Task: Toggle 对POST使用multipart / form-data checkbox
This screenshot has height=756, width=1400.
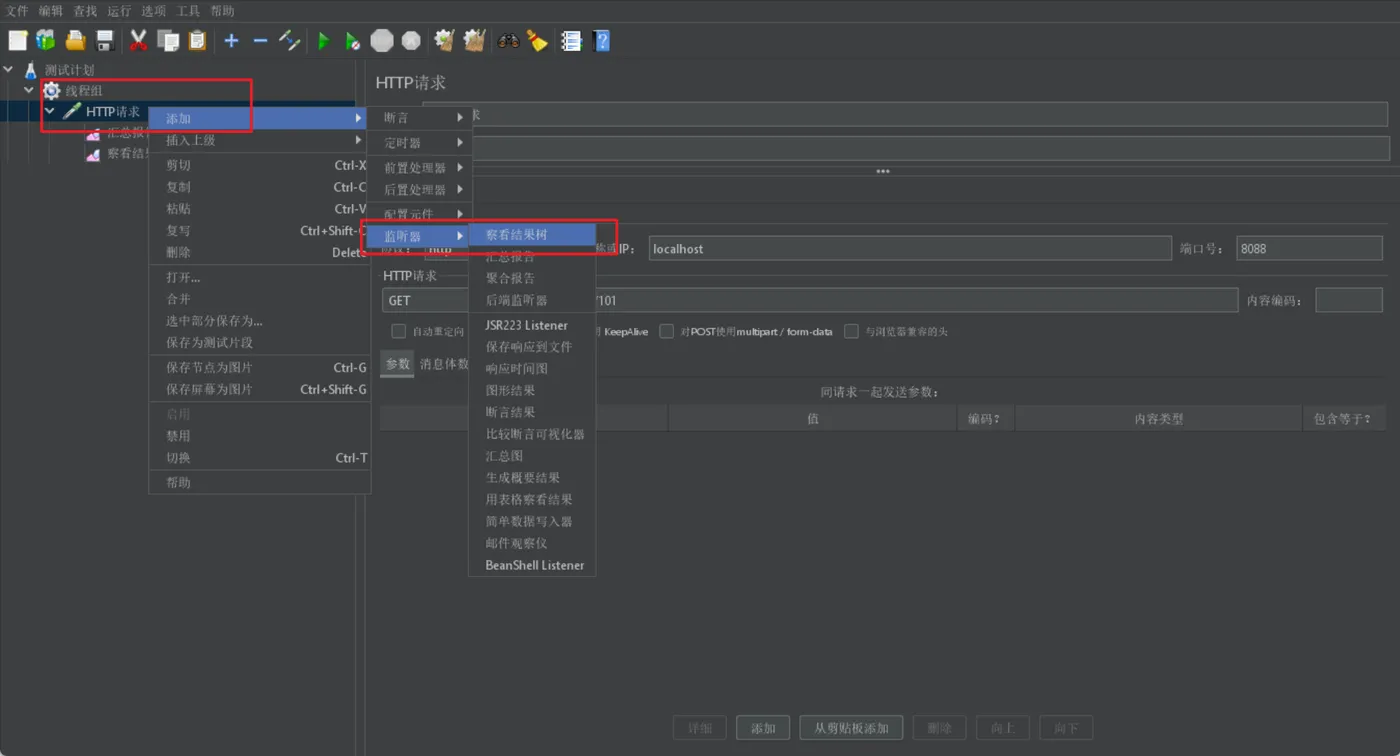Action: pos(666,331)
